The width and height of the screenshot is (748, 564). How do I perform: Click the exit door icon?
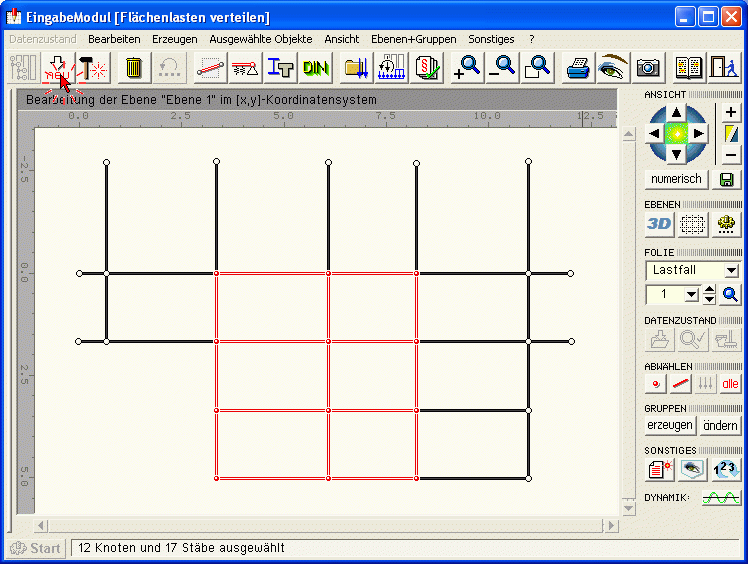pyautogui.click(x=723, y=68)
